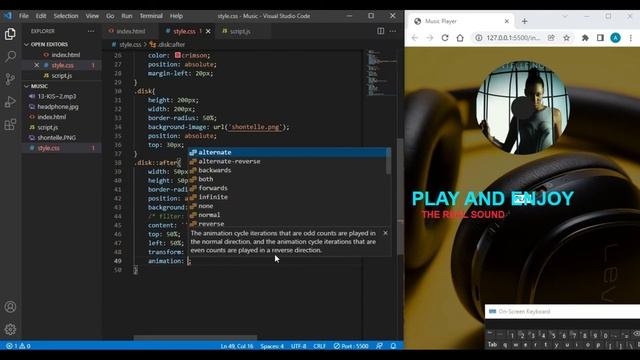640x360 pixels.
Task: Open the Selection menu
Action: [x=66, y=16]
